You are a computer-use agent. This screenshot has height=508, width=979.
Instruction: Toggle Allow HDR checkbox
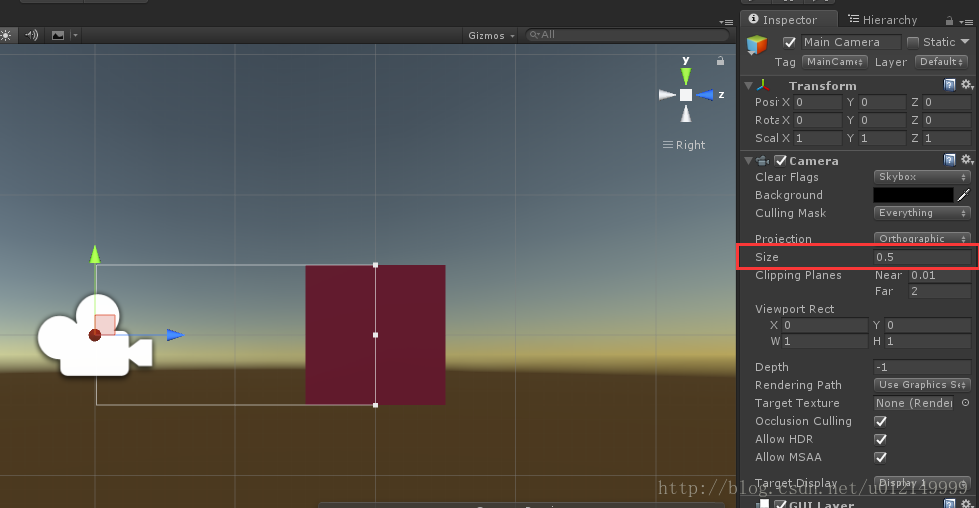click(880, 439)
